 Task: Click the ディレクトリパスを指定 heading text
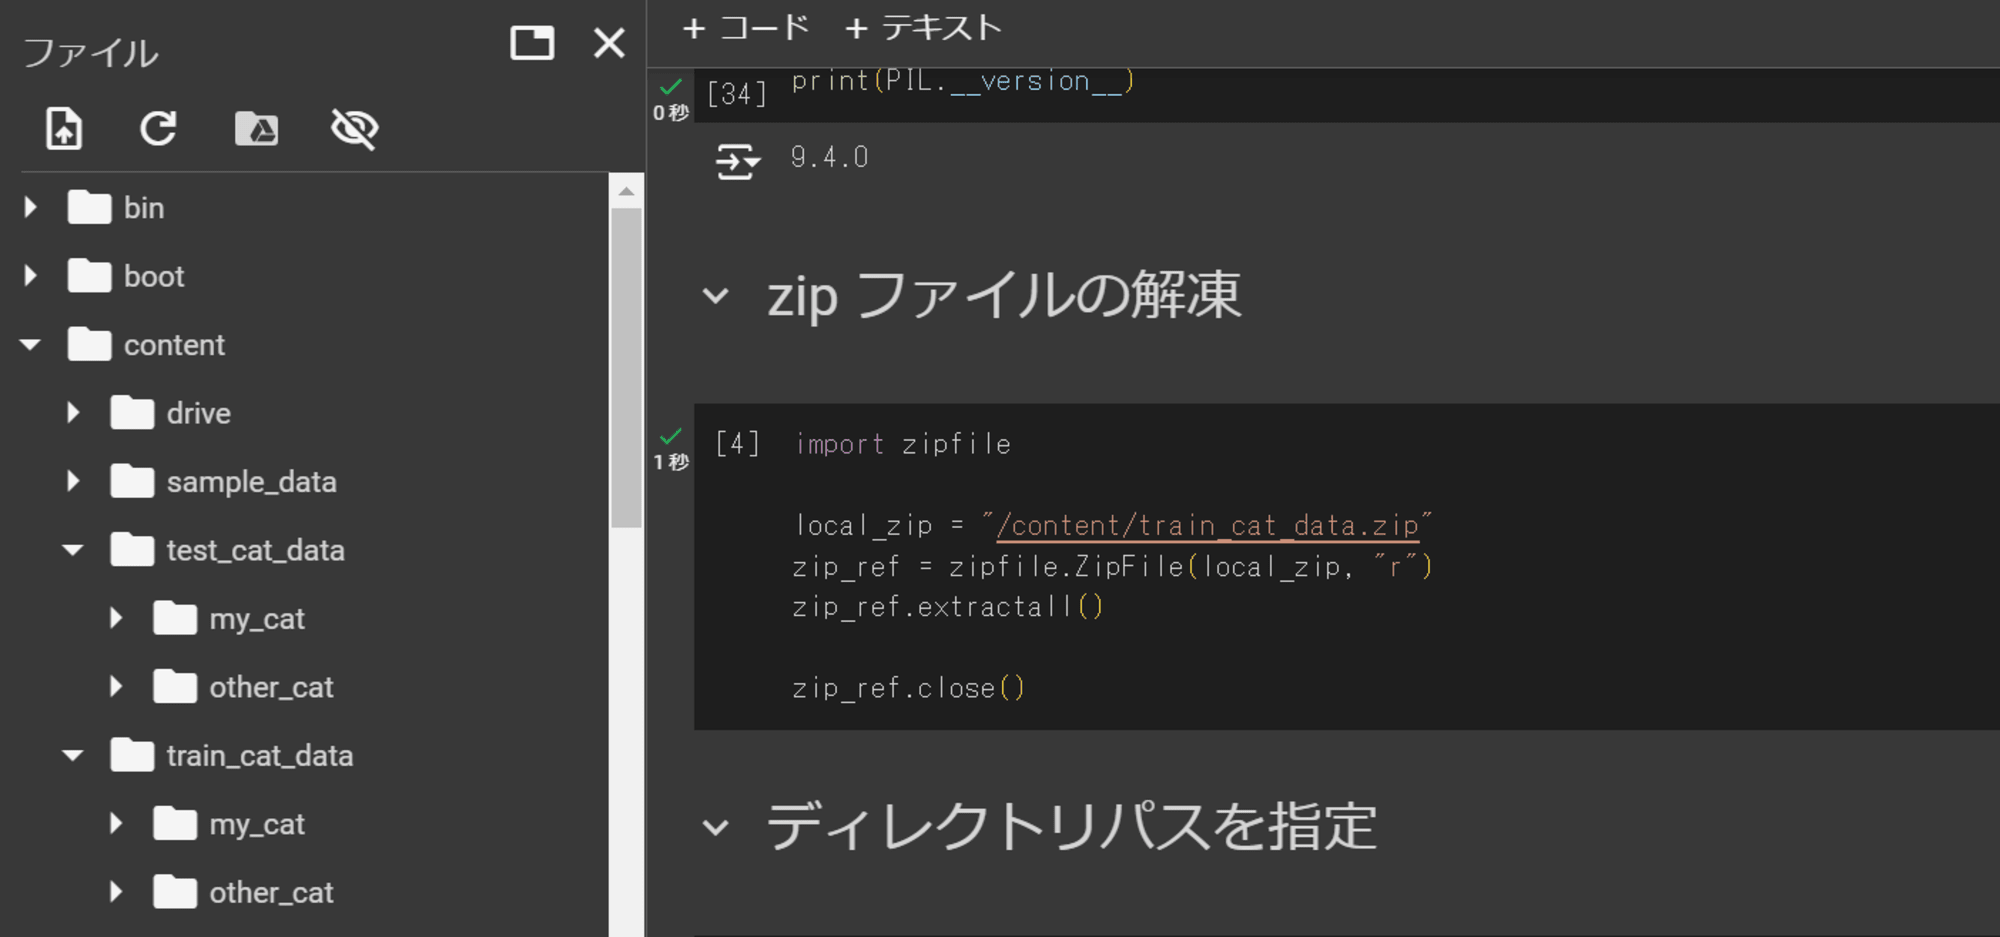pyautogui.click(x=1071, y=827)
